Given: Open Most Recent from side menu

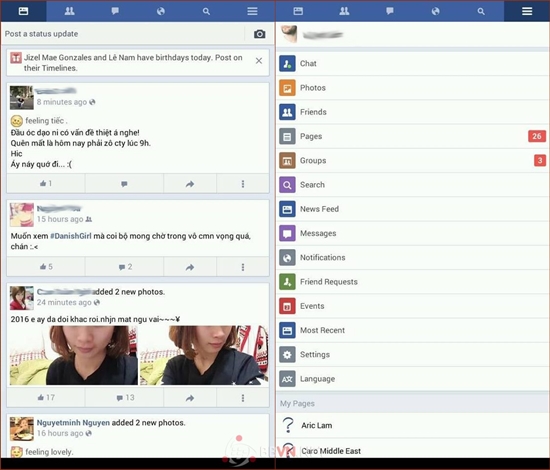Looking at the screenshot, I should pos(413,330).
